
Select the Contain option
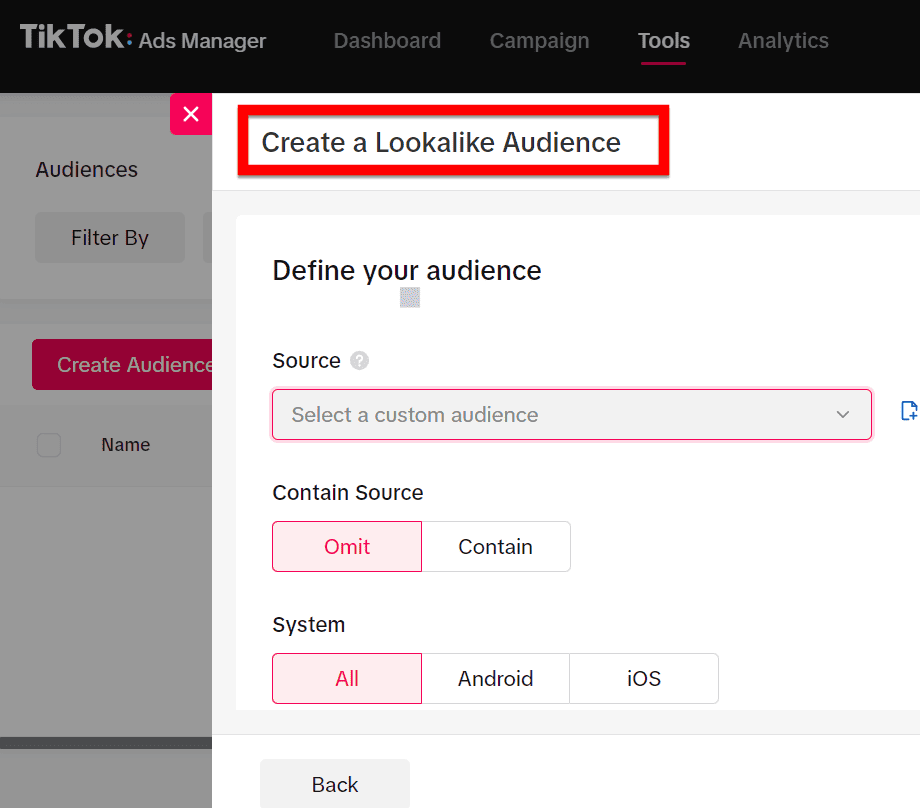496,546
